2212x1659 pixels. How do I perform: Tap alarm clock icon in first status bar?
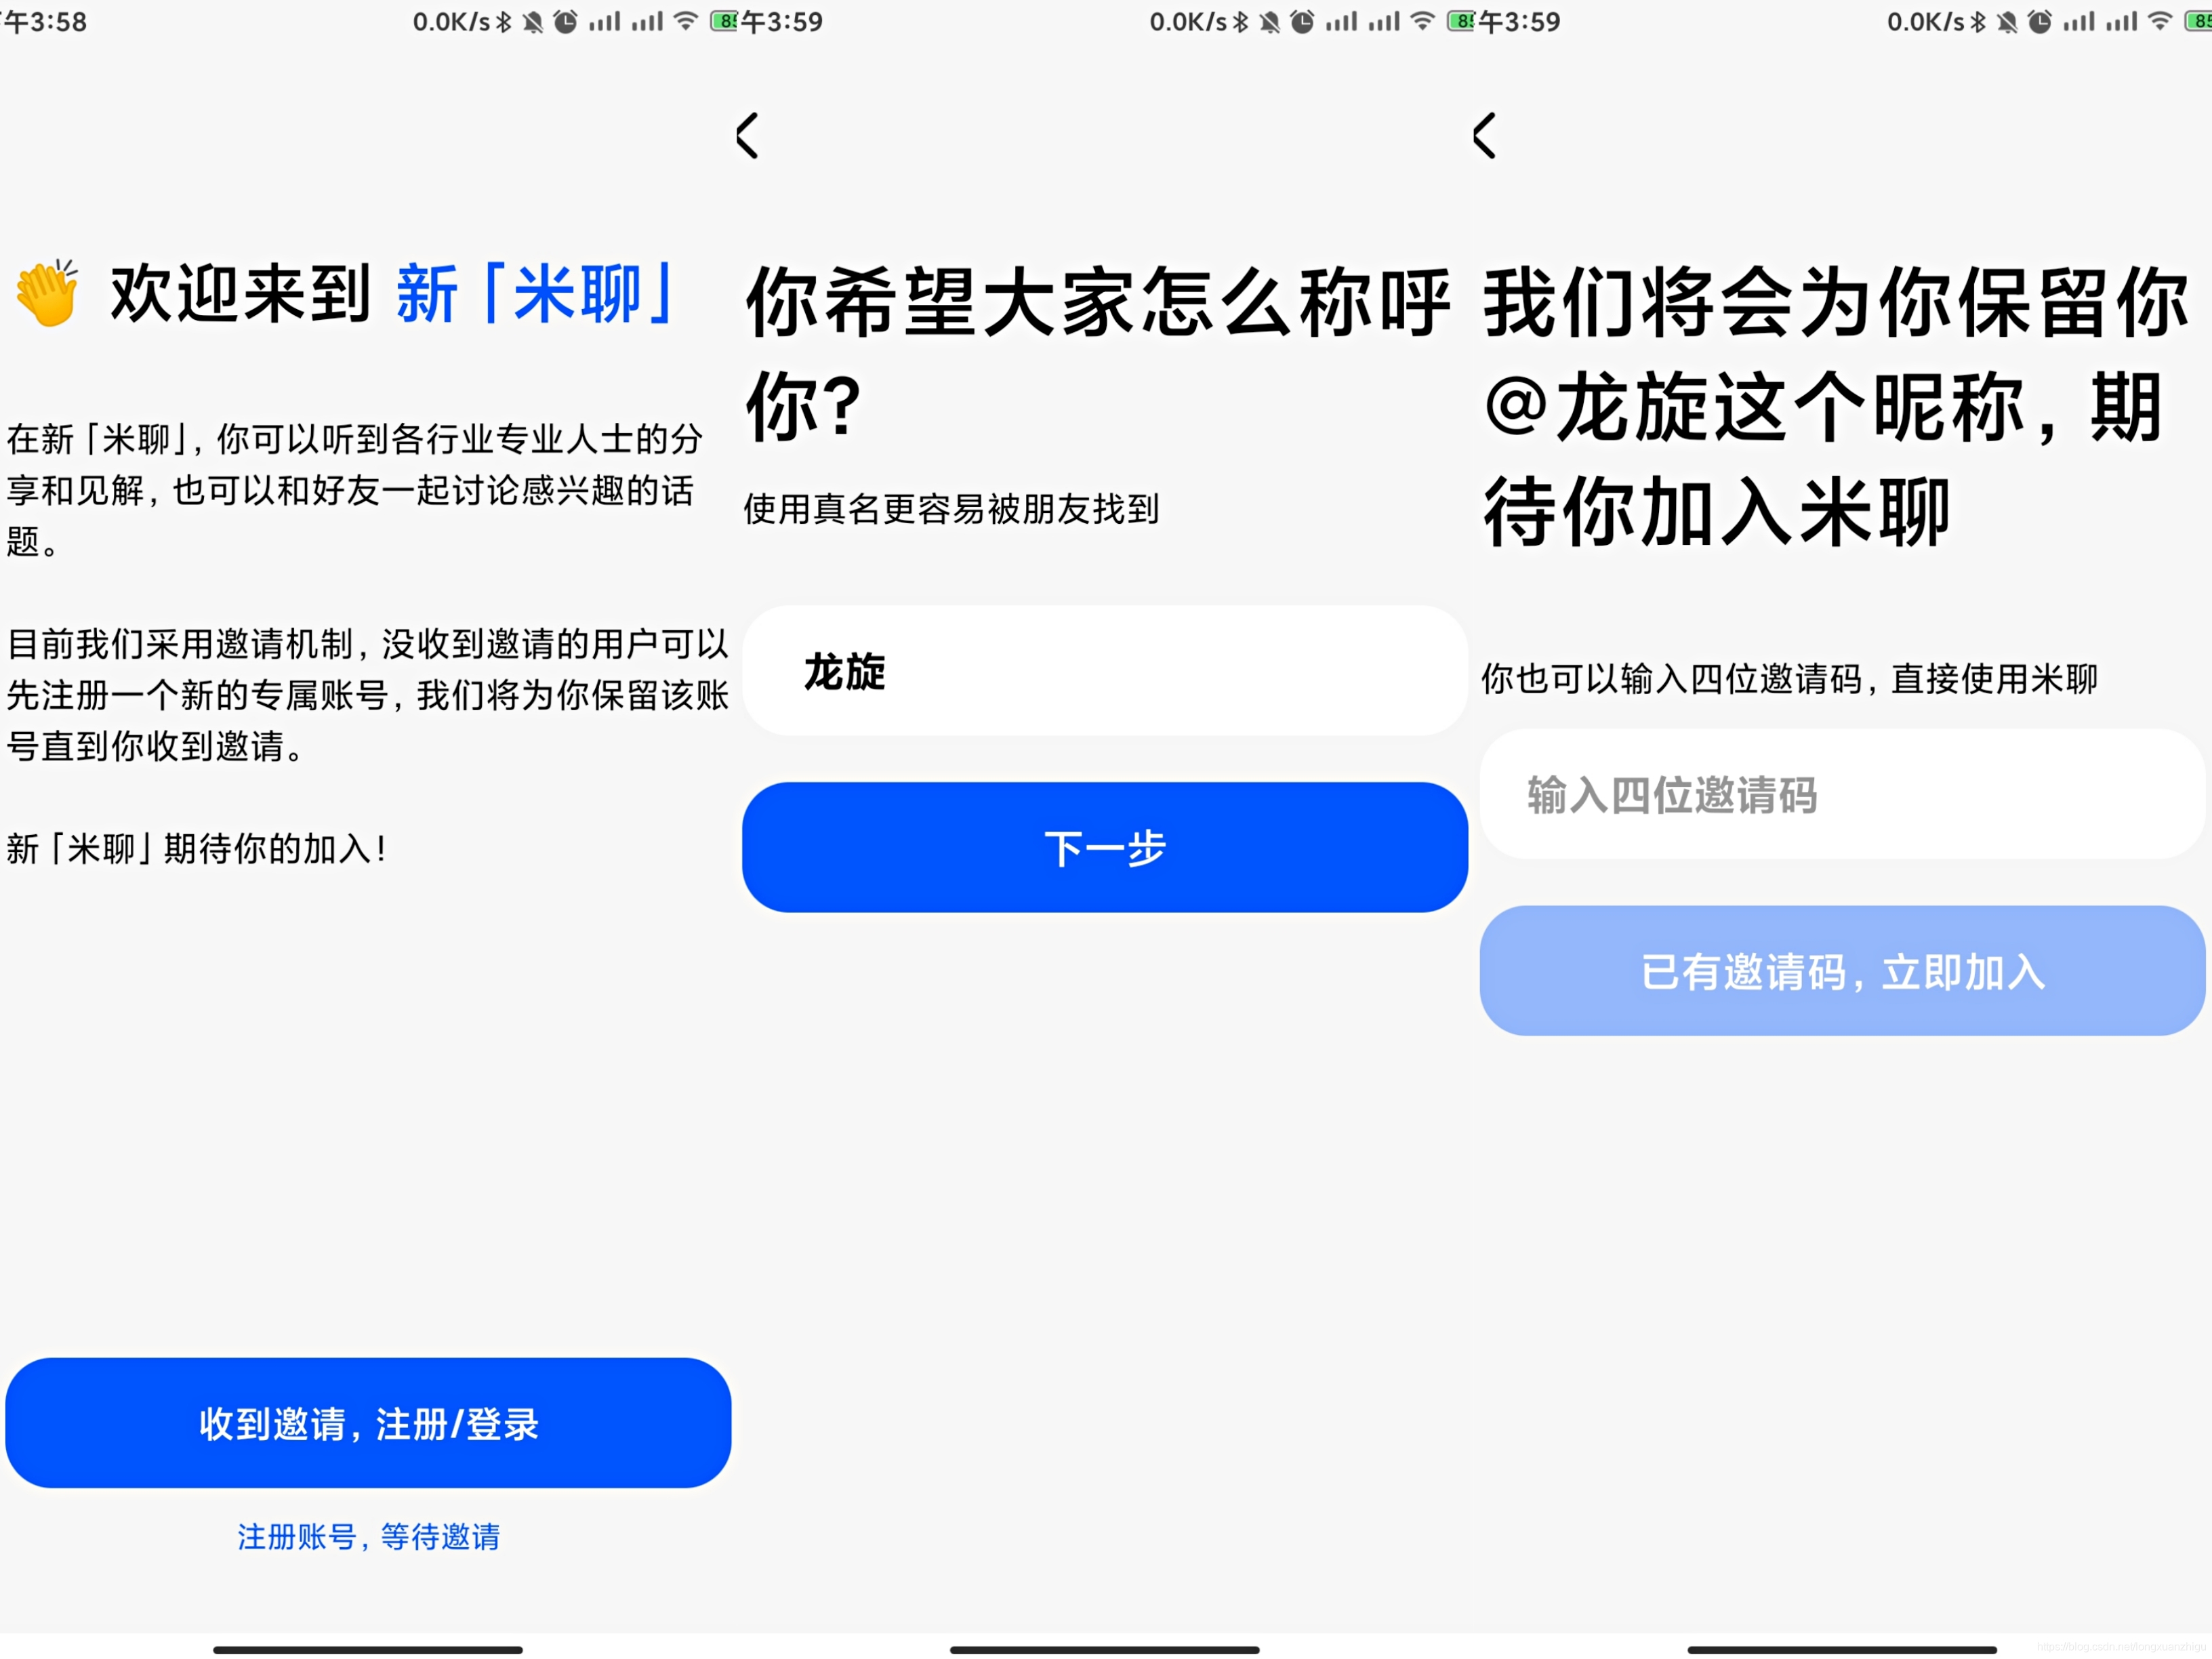[565, 21]
